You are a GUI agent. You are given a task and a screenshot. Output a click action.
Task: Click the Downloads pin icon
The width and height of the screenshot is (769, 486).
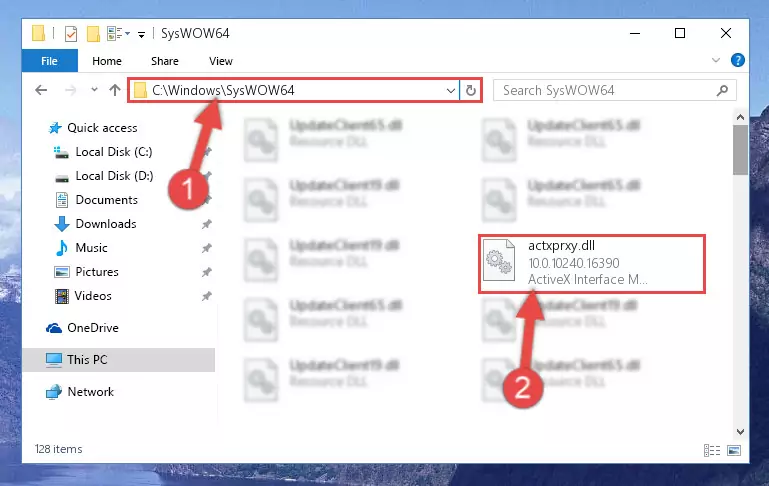coord(206,224)
